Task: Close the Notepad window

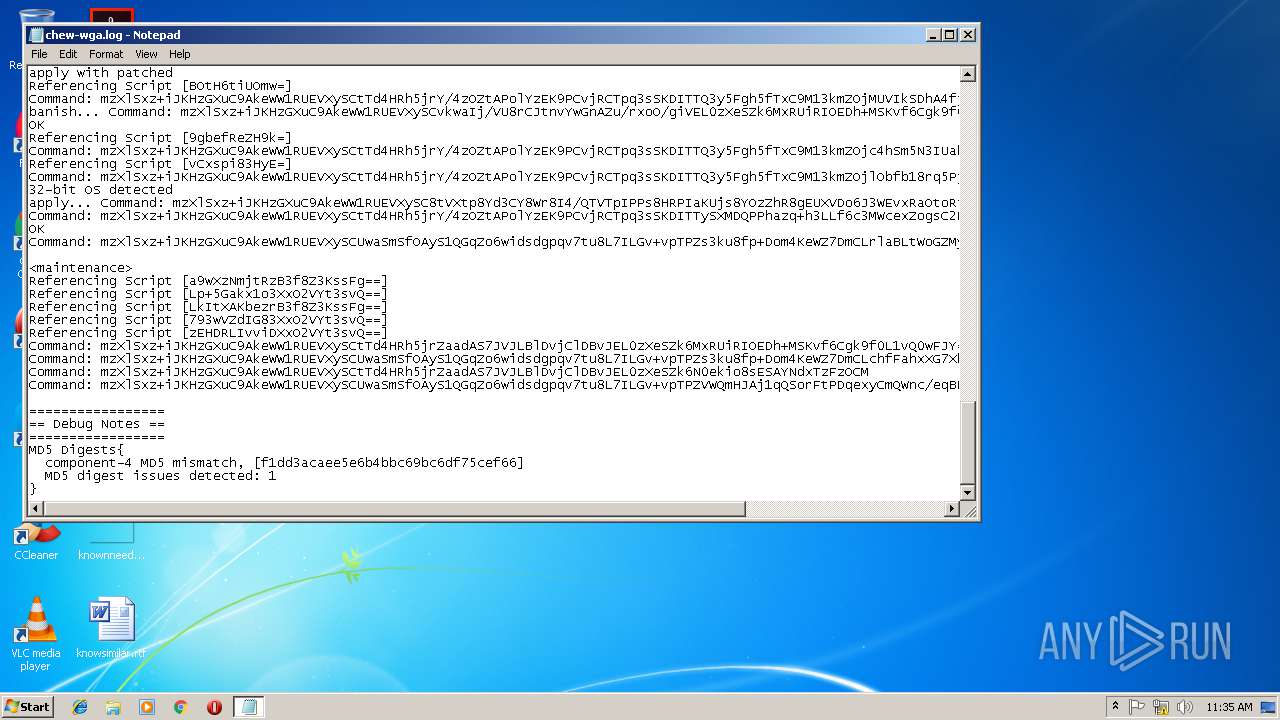Action: [x=967, y=35]
